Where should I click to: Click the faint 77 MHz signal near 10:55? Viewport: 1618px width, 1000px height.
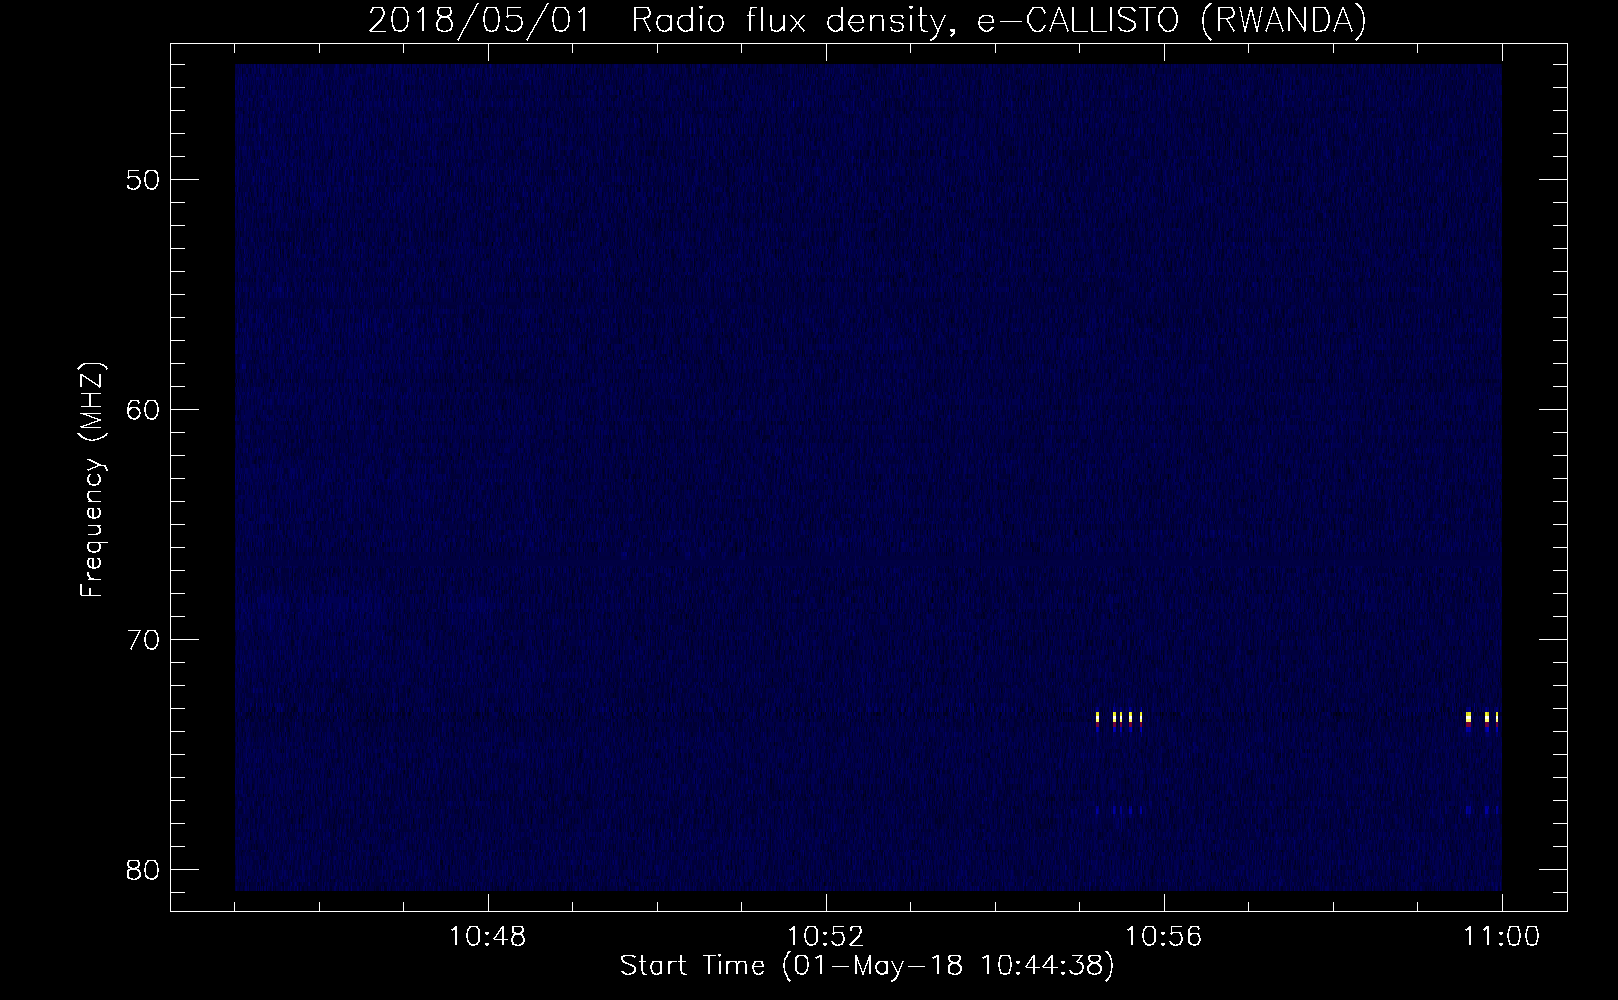[1119, 810]
